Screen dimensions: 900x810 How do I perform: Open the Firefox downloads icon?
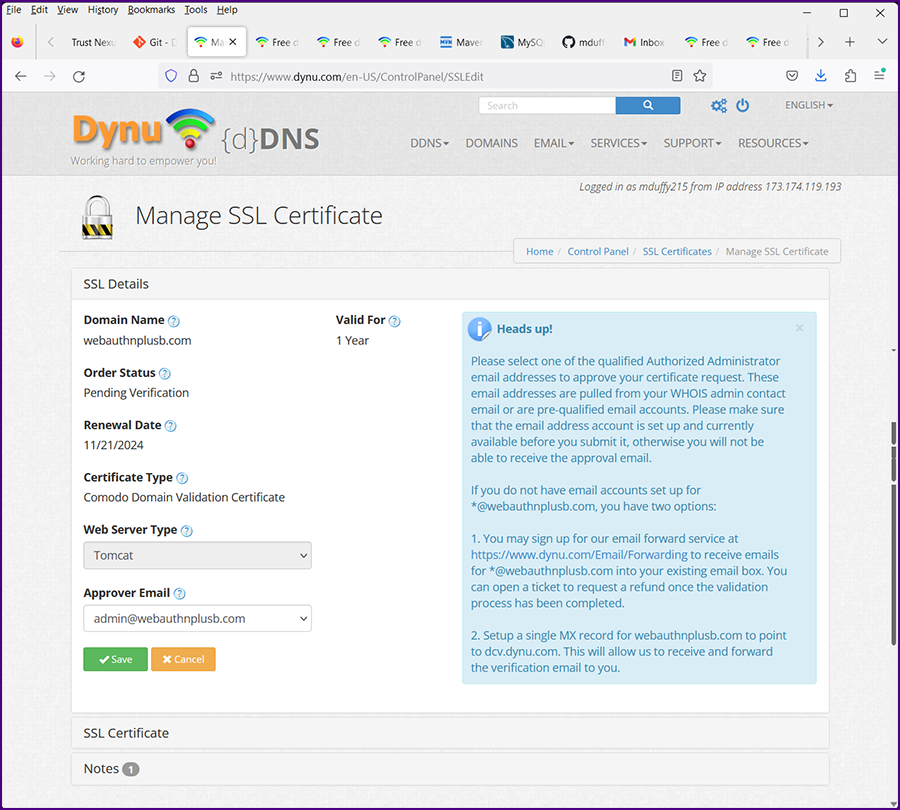coord(821,76)
